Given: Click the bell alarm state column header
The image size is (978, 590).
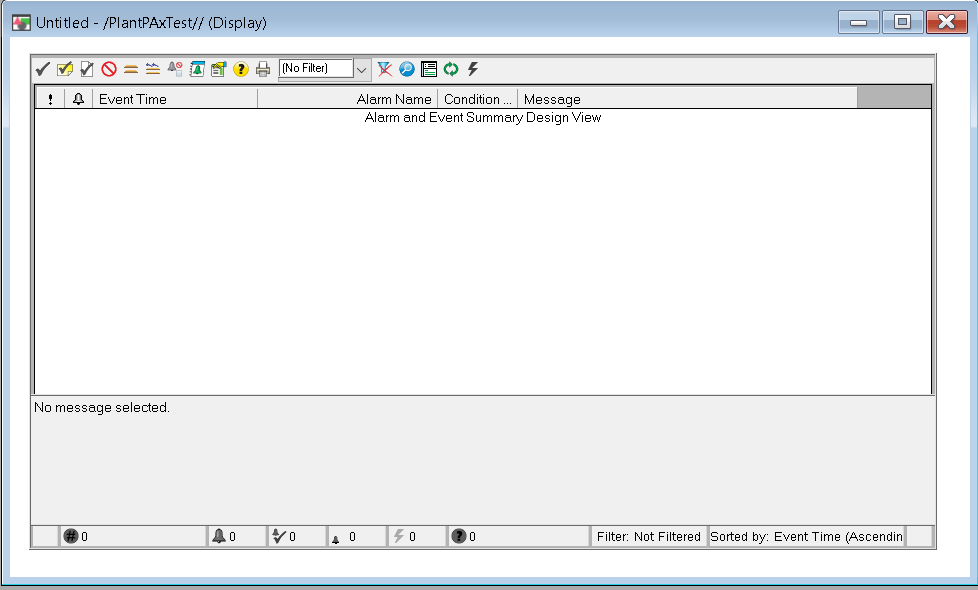Looking at the screenshot, I should point(79,99).
